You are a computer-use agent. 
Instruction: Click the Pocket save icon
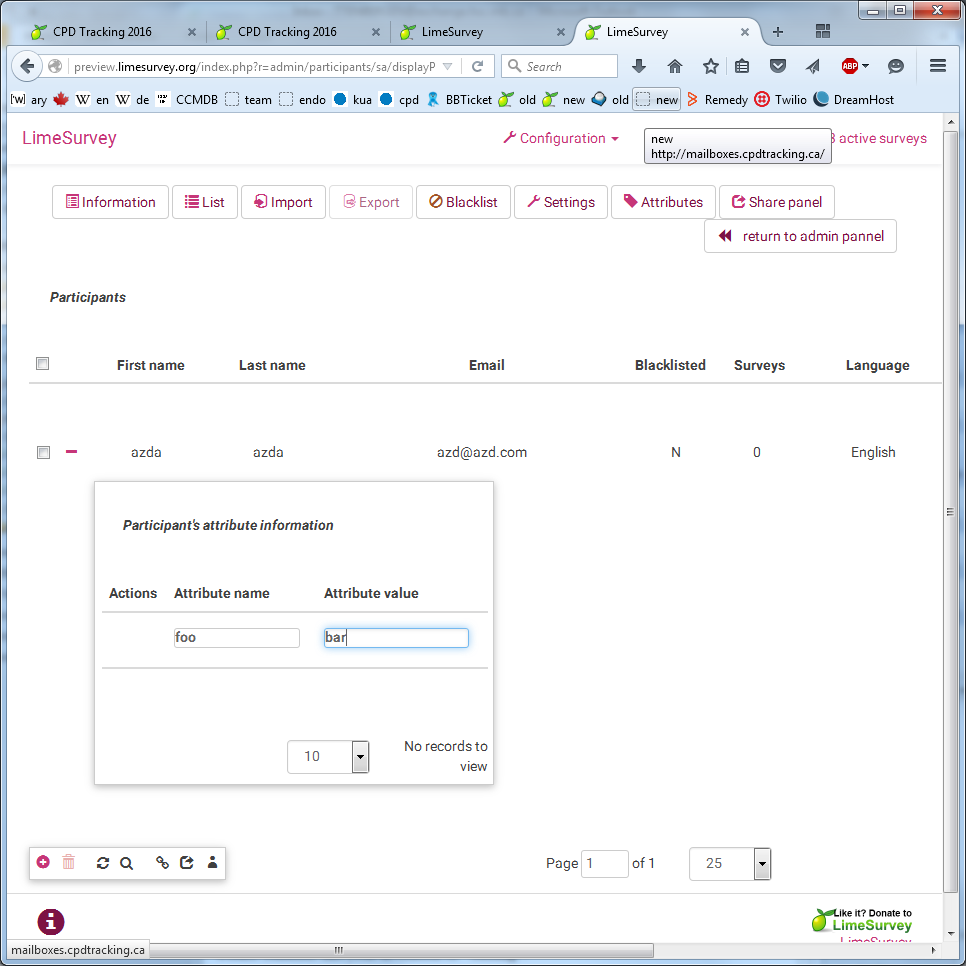coord(778,66)
